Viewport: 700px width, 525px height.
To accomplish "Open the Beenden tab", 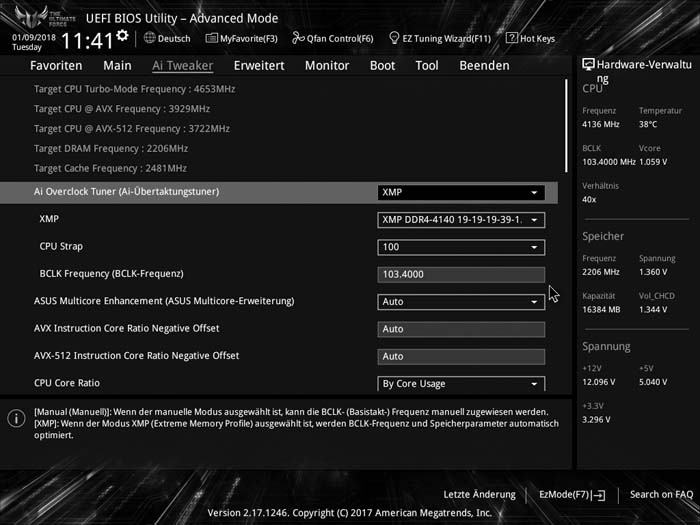I will pyautogui.click(x=484, y=66).
